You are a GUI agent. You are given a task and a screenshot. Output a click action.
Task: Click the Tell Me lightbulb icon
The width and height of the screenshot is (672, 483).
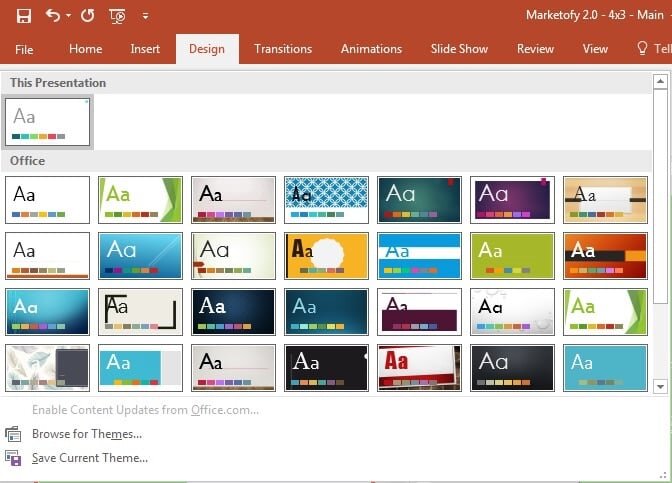[643, 49]
